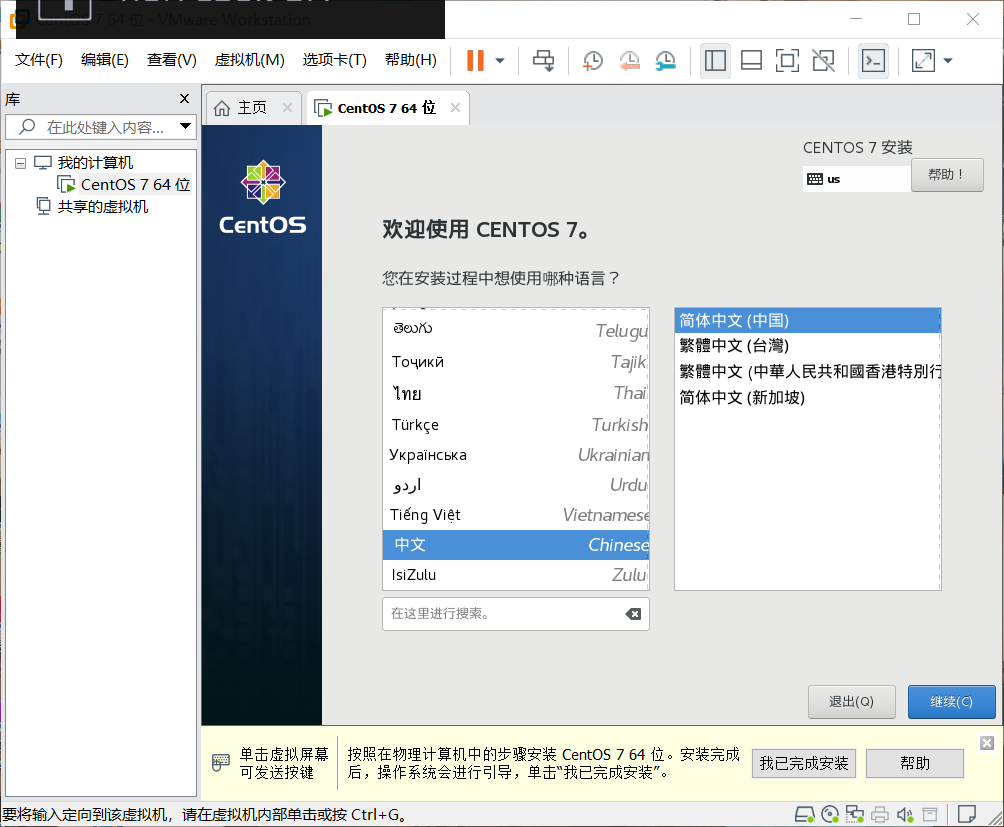Revert to snapshot toolbar icon
The image size is (1004, 827).
pos(629,61)
